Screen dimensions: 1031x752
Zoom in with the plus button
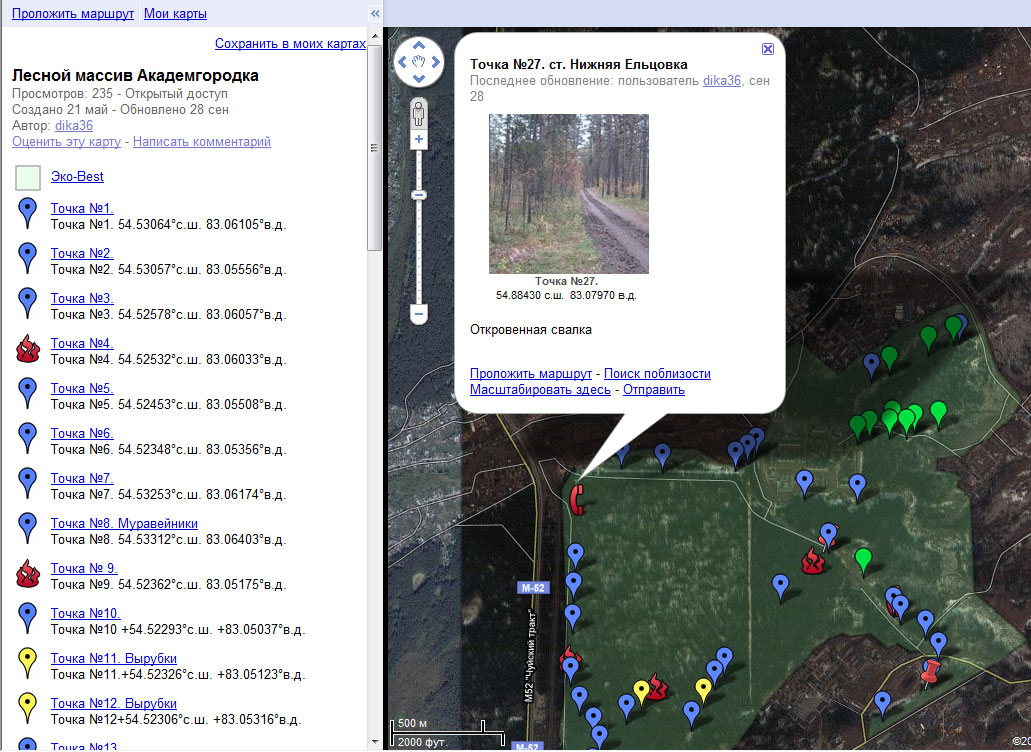coord(419,140)
